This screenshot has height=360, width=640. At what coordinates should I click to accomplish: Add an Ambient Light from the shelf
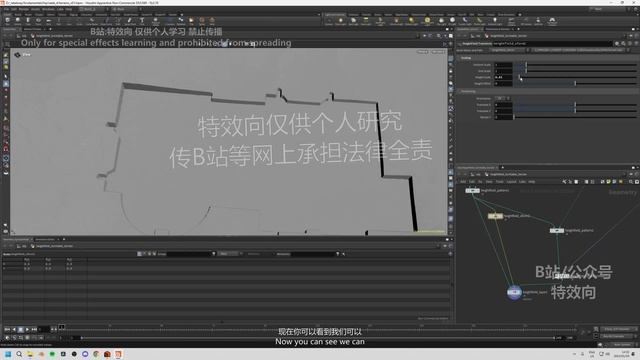point(495,20)
